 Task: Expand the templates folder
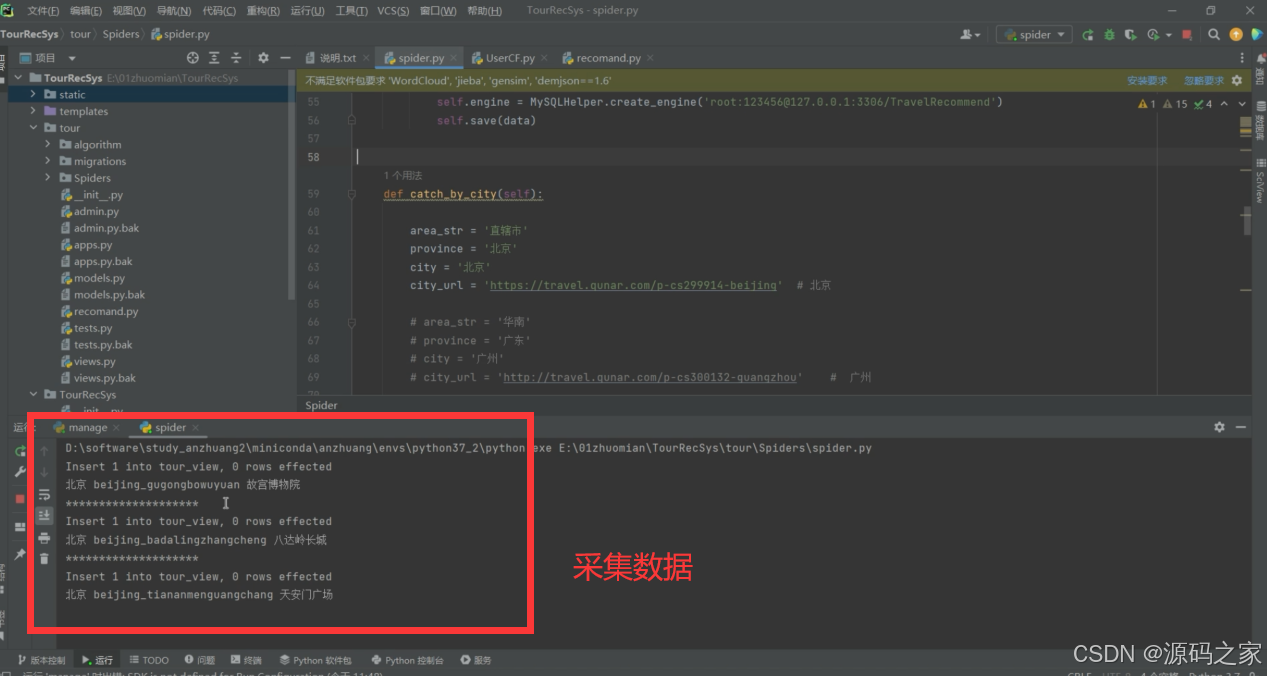tap(33, 111)
